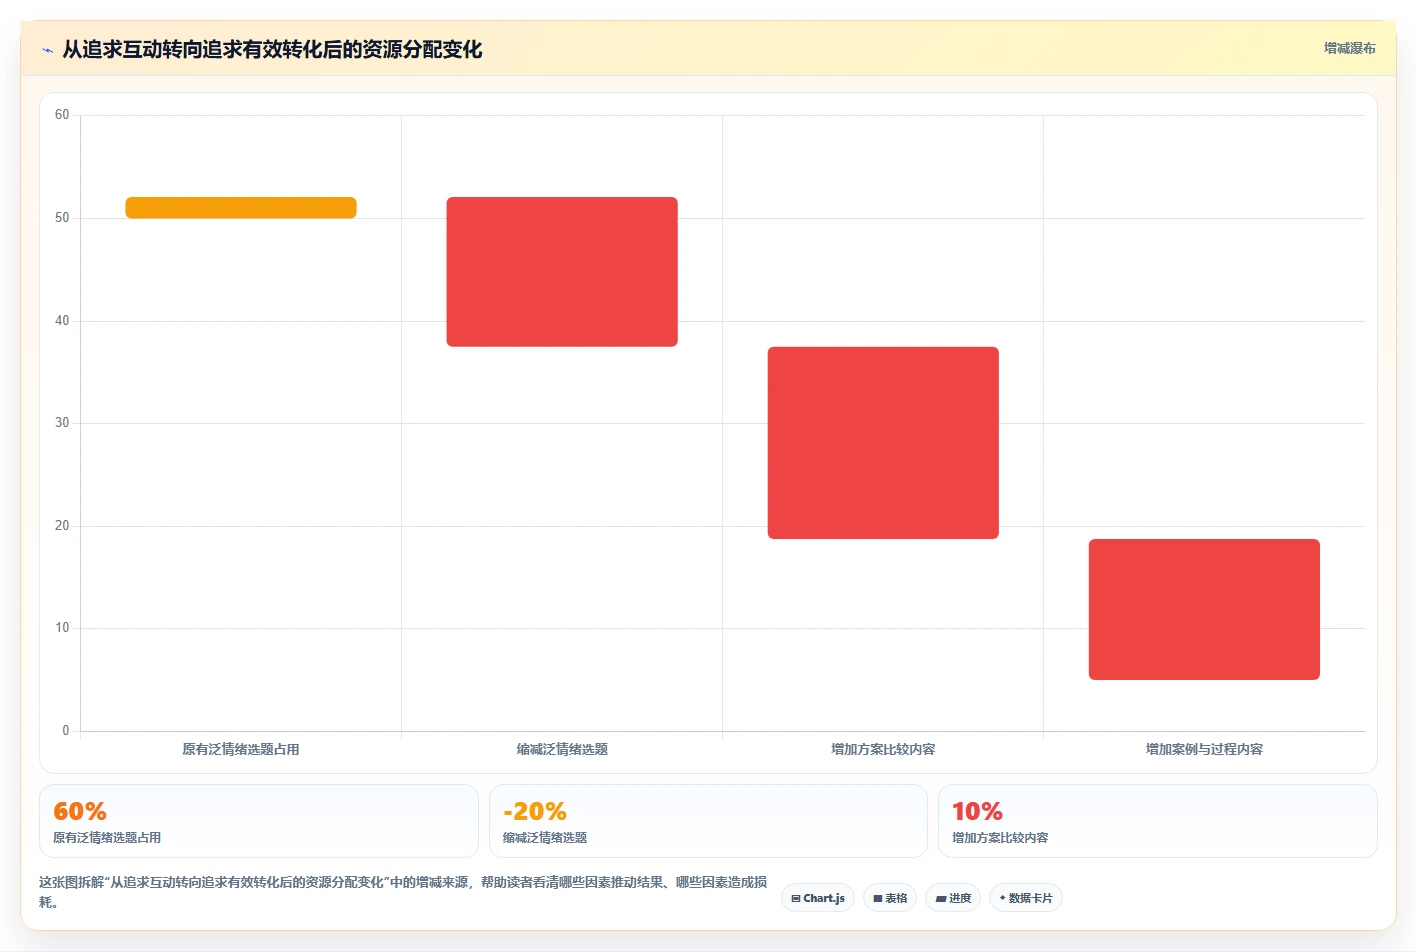Click the red bar for 增加案例与过程内容

[x=1204, y=609]
